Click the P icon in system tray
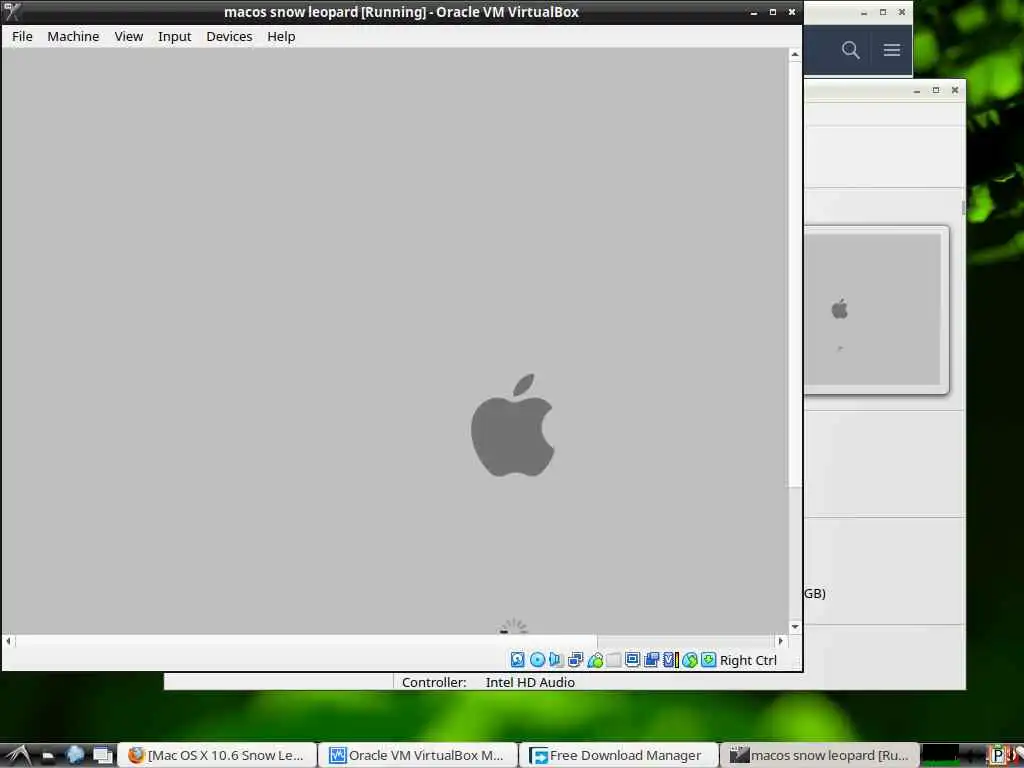The width and height of the screenshot is (1024, 768). coord(997,756)
